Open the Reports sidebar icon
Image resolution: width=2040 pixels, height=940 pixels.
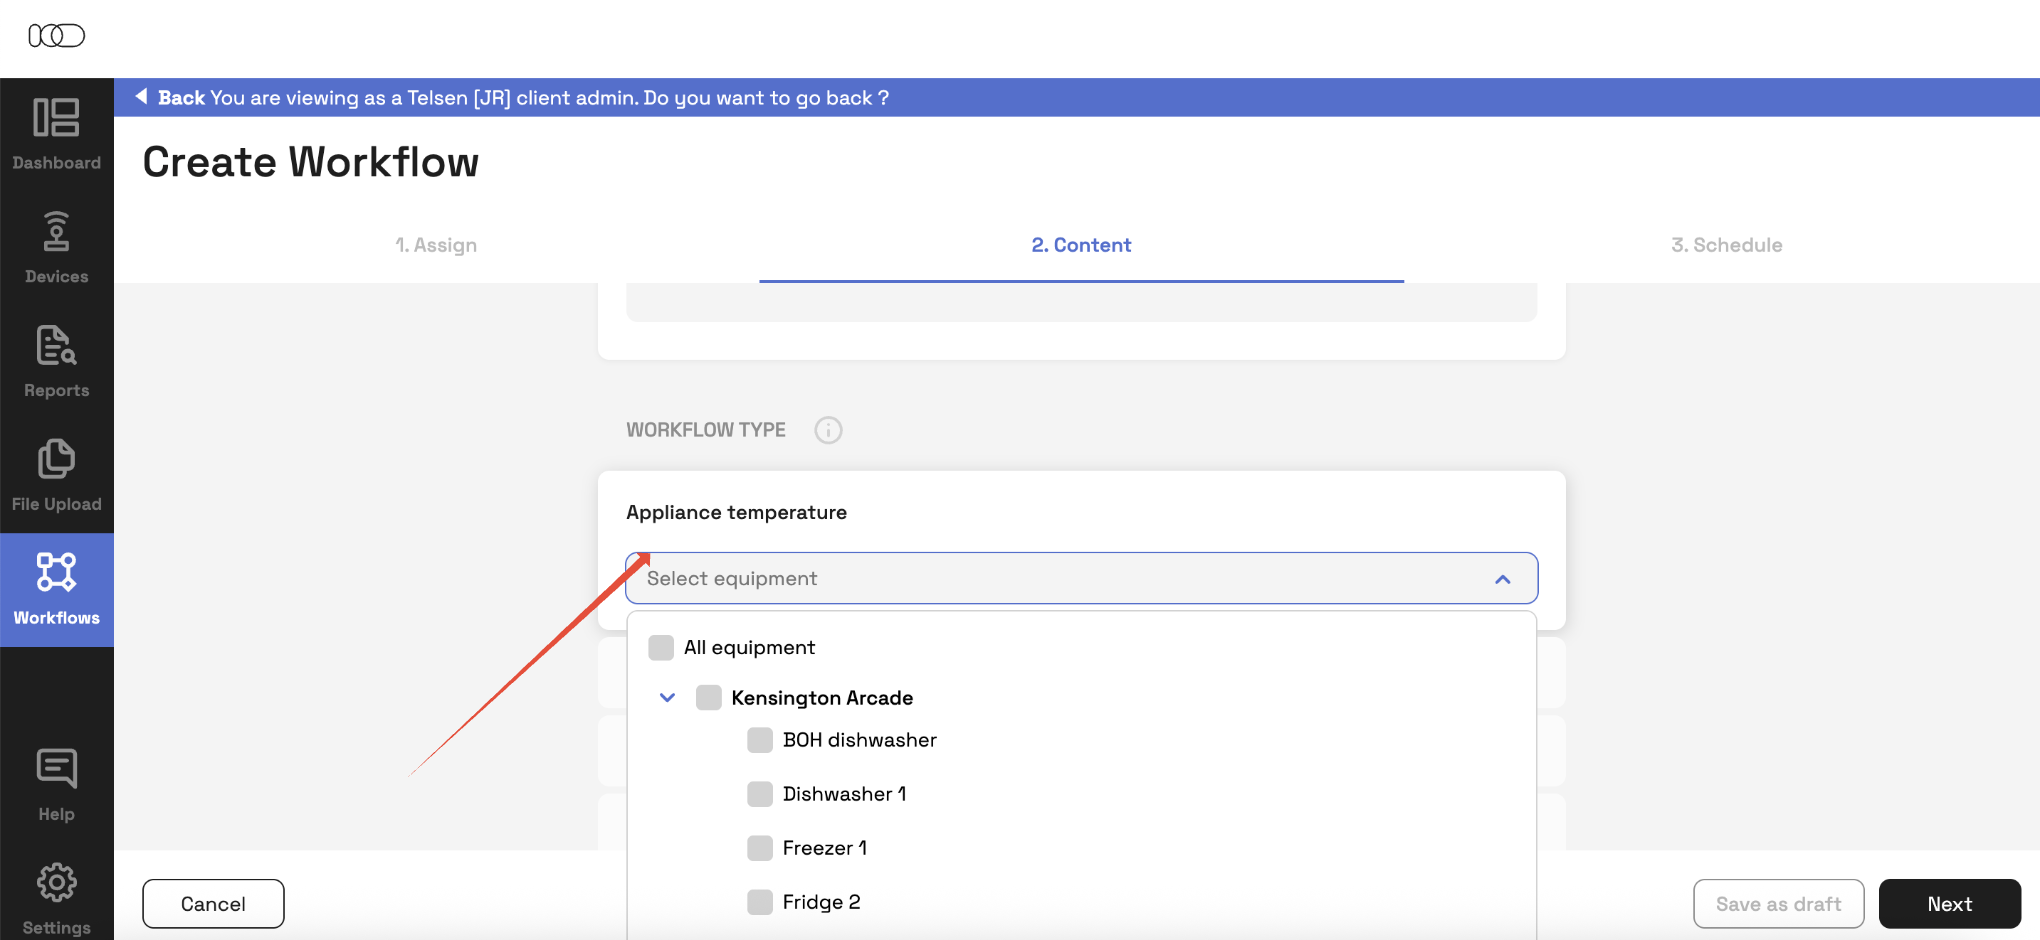pyautogui.click(x=56, y=347)
